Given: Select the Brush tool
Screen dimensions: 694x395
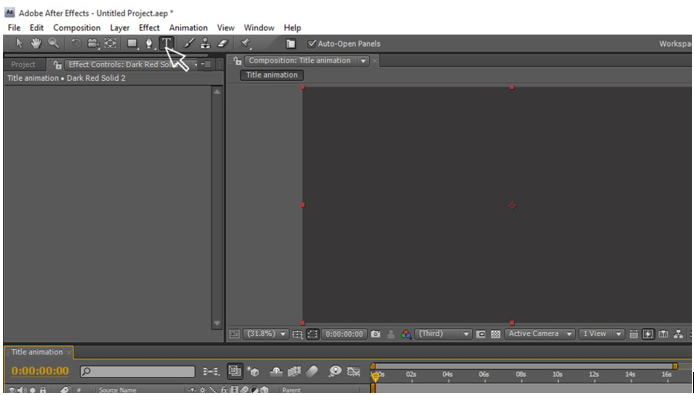Looking at the screenshot, I should (x=189, y=43).
